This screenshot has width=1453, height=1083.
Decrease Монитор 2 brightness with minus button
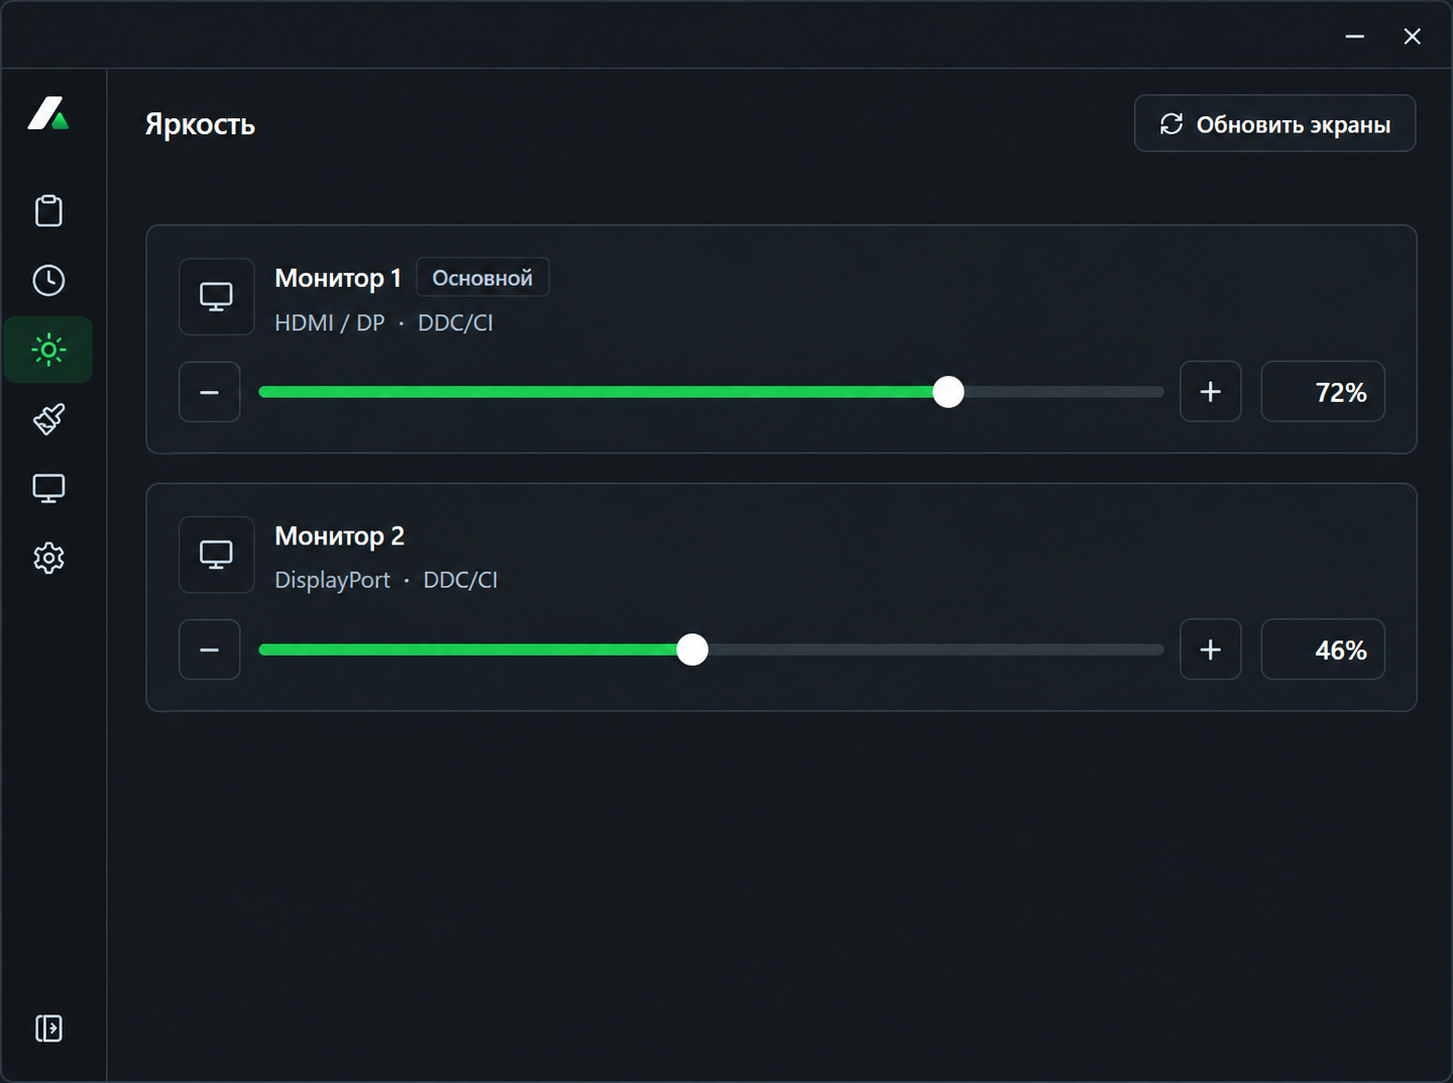(x=209, y=650)
